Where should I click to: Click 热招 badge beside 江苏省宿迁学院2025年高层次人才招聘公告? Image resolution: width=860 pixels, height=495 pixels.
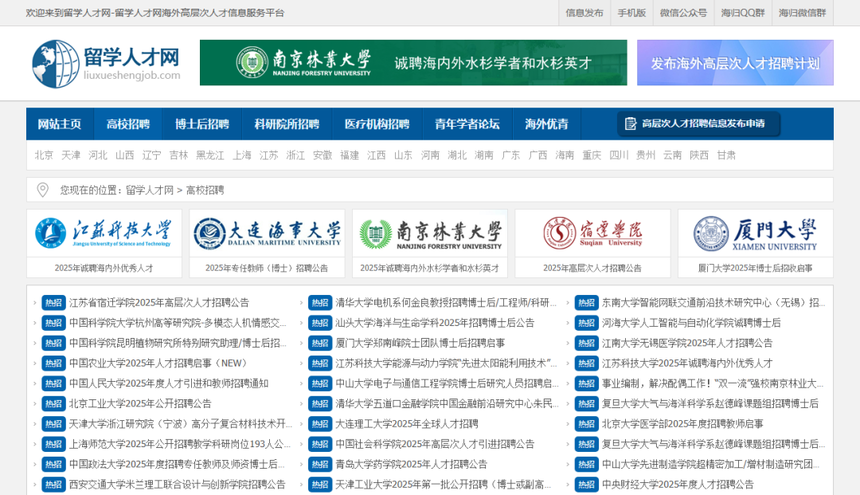pos(53,303)
